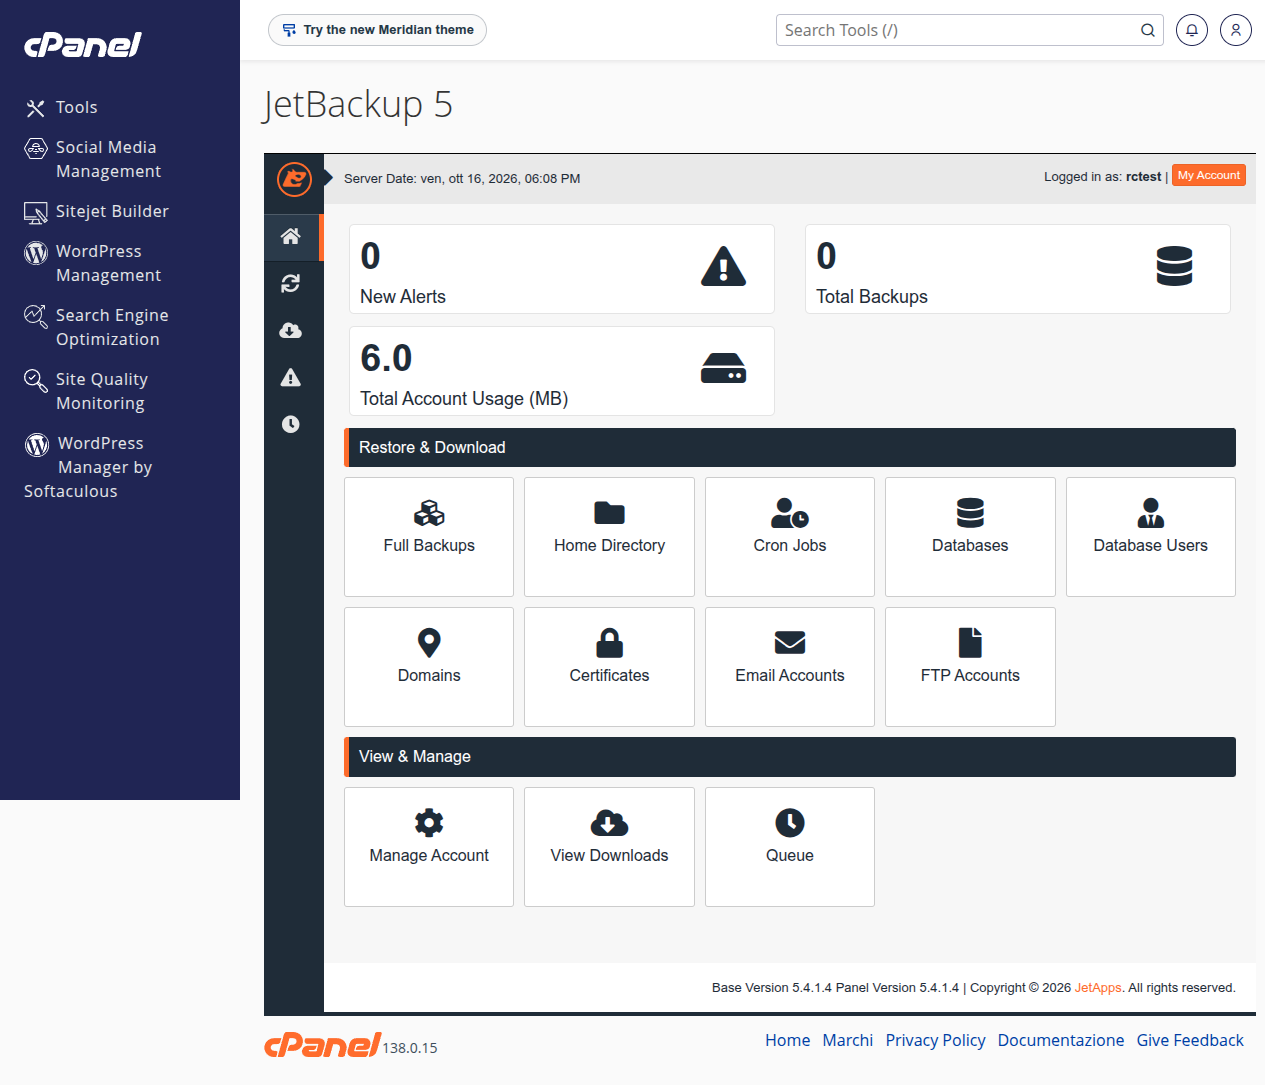
Task: Click the JetBackup refresh arrows sidebar icon
Action: pyautogui.click(x=291, y=284)
